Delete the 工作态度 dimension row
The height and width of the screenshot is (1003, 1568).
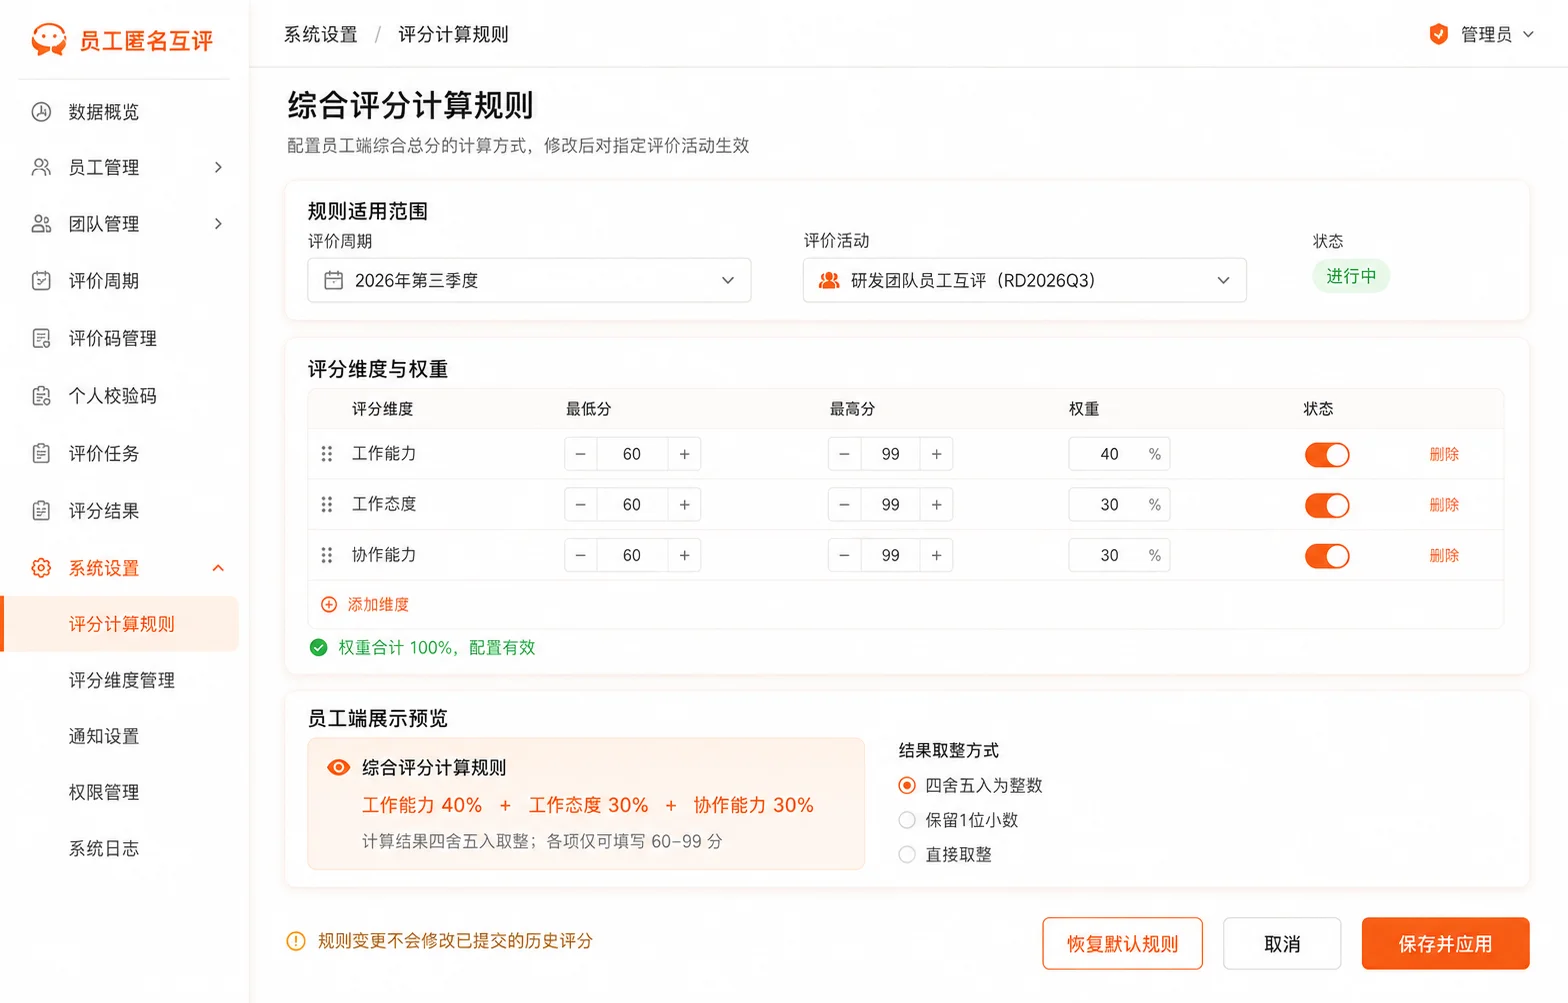(1443, 505)
